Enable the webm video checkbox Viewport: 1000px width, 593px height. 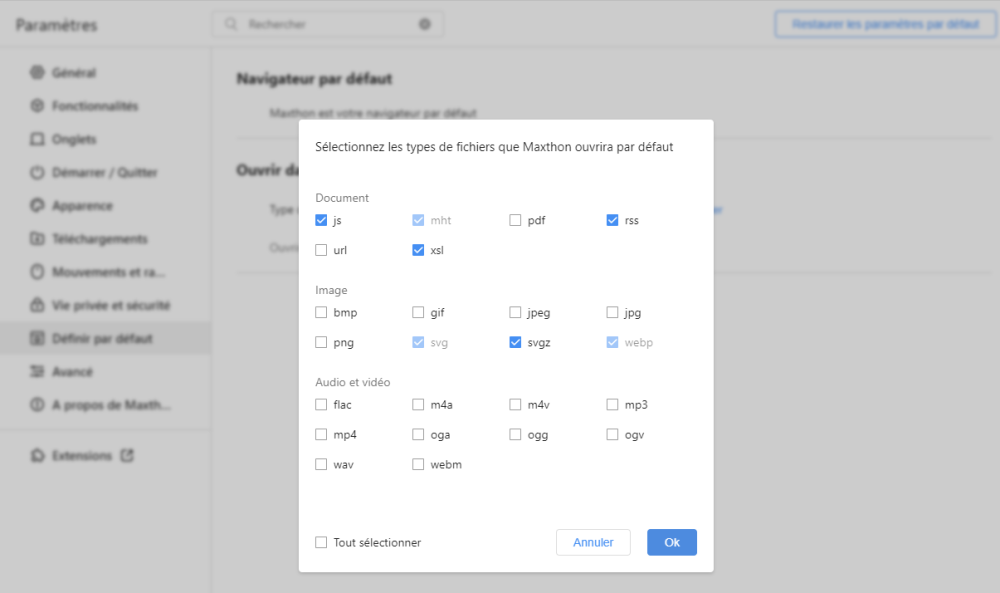pyautogui.click(x=418, y=464)
